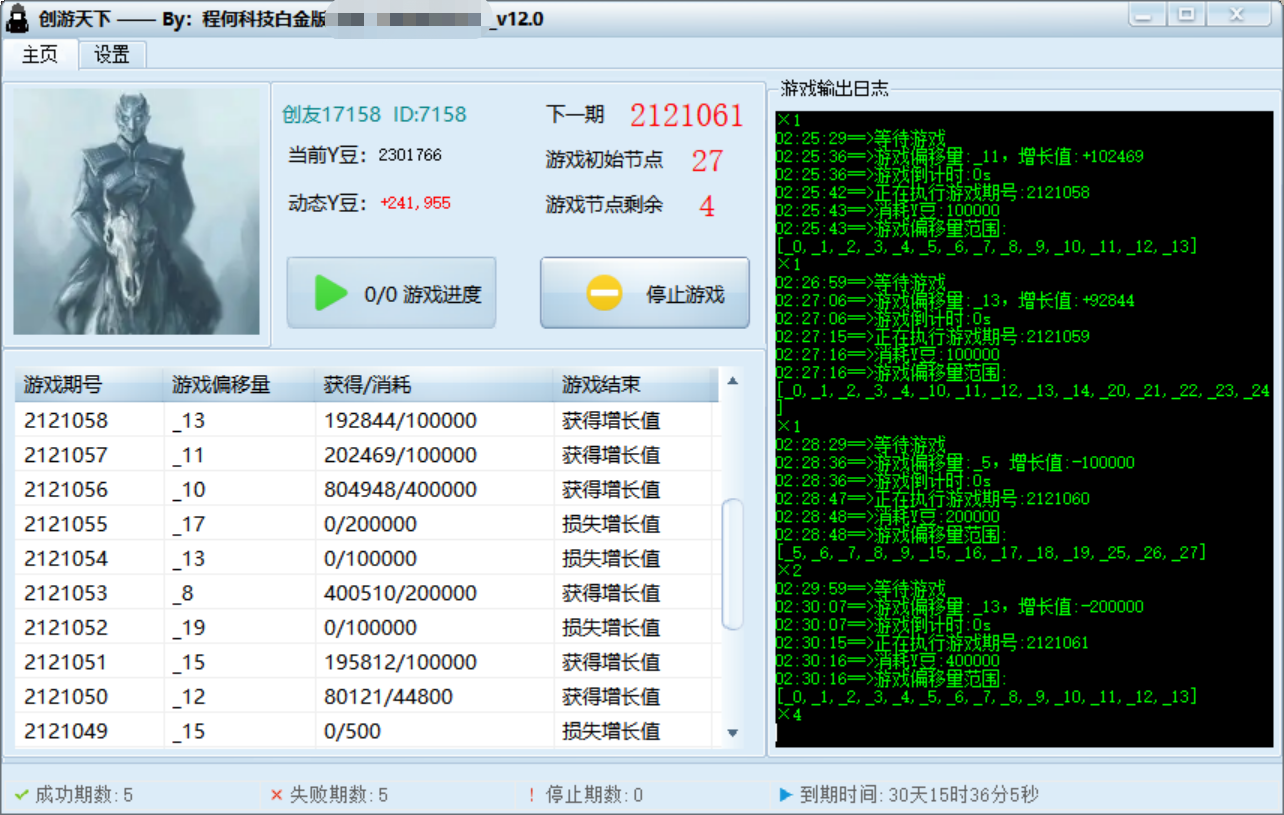
Task: Switch to the 主页 tab
Action: tap(40, 55)
